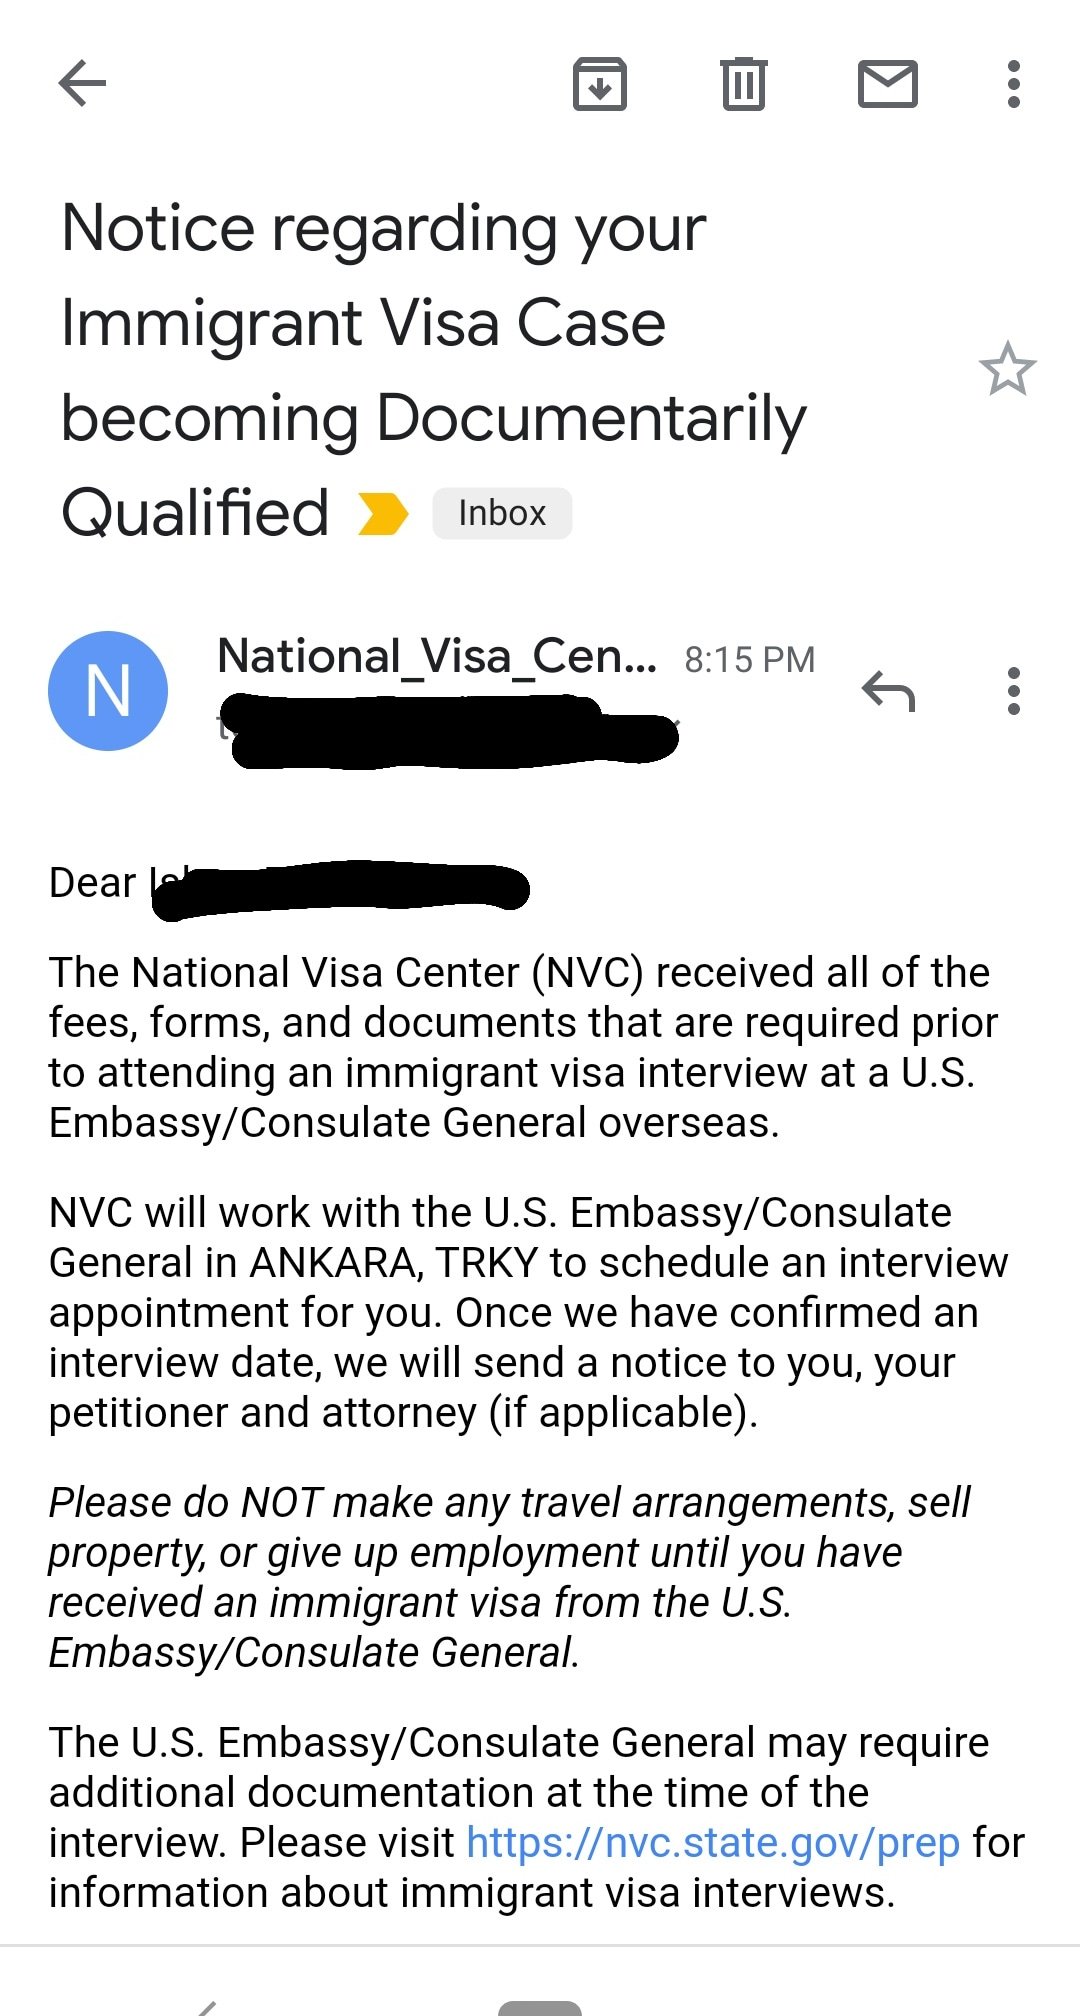Open the sender's blue N avatar

(x=108, y=690)
